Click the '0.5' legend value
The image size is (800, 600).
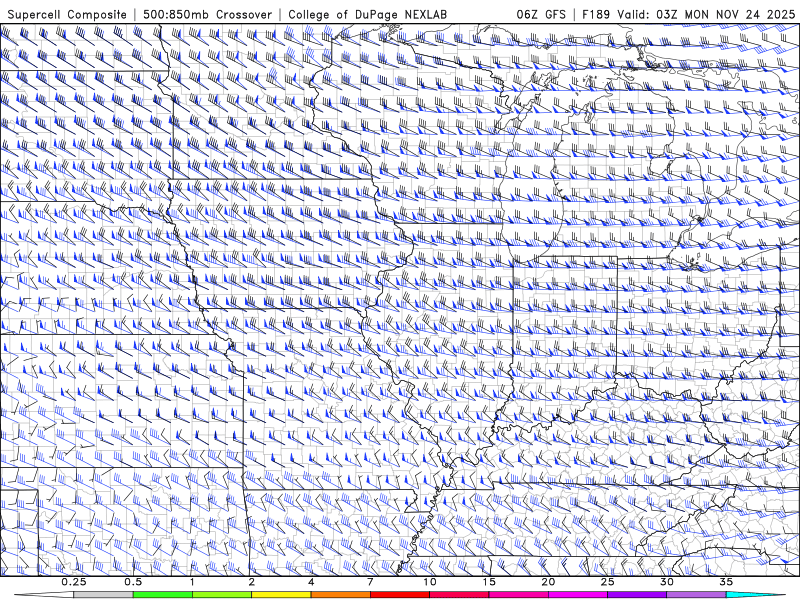click(133, 582)
